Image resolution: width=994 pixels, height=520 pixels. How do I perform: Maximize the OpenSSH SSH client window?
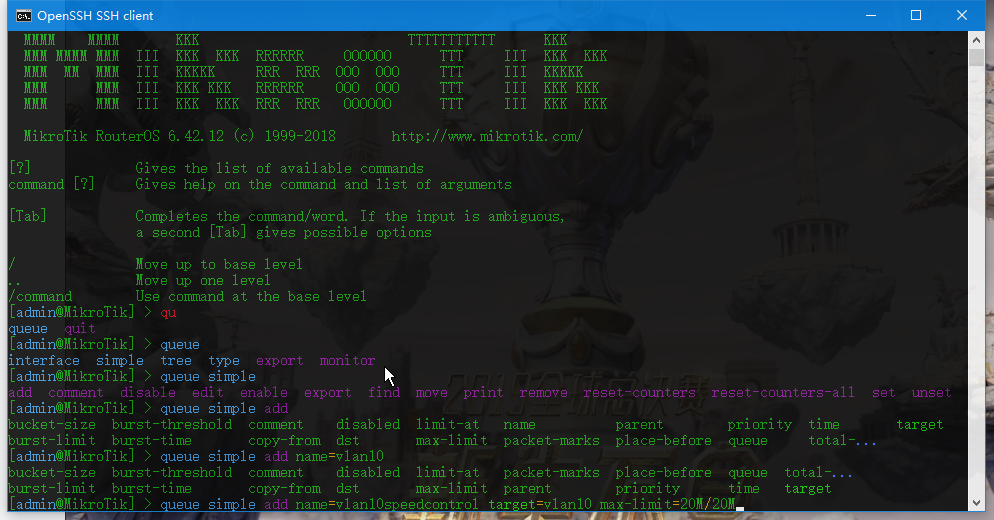[916, 15]
